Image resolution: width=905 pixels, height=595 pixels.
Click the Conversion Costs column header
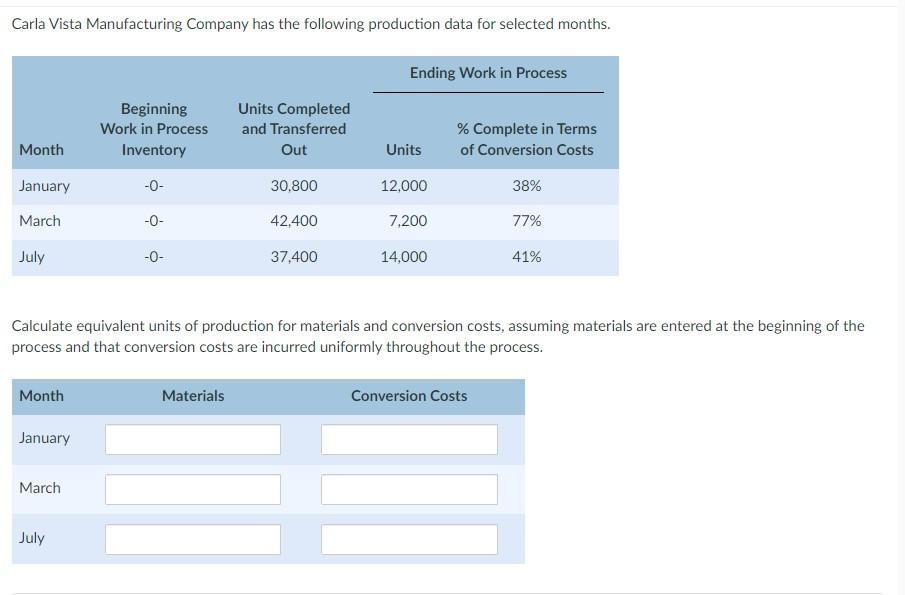(408, 395)
